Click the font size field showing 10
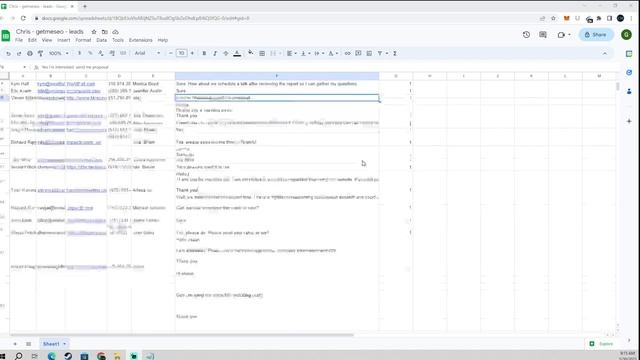640x360 pixels. tap(182, 53)
